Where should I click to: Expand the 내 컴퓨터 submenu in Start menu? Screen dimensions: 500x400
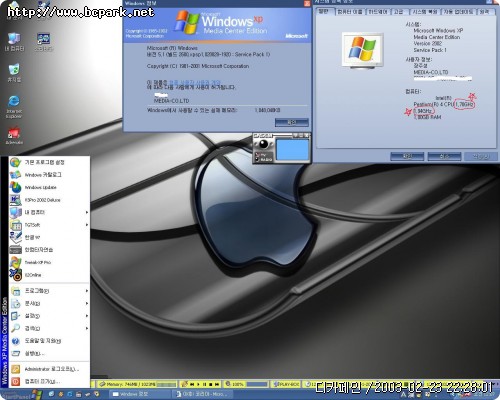[x=49, y=212]
